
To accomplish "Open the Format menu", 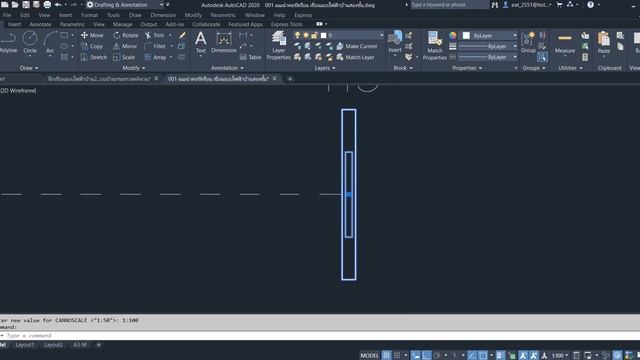I will 89,15.
